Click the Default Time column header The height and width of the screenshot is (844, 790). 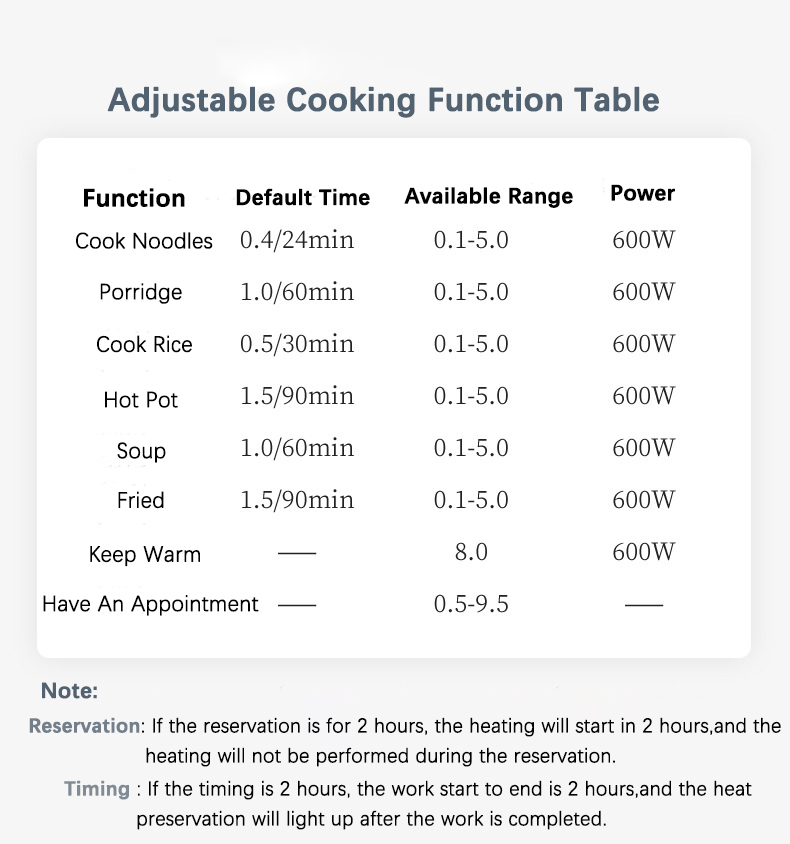303,197
